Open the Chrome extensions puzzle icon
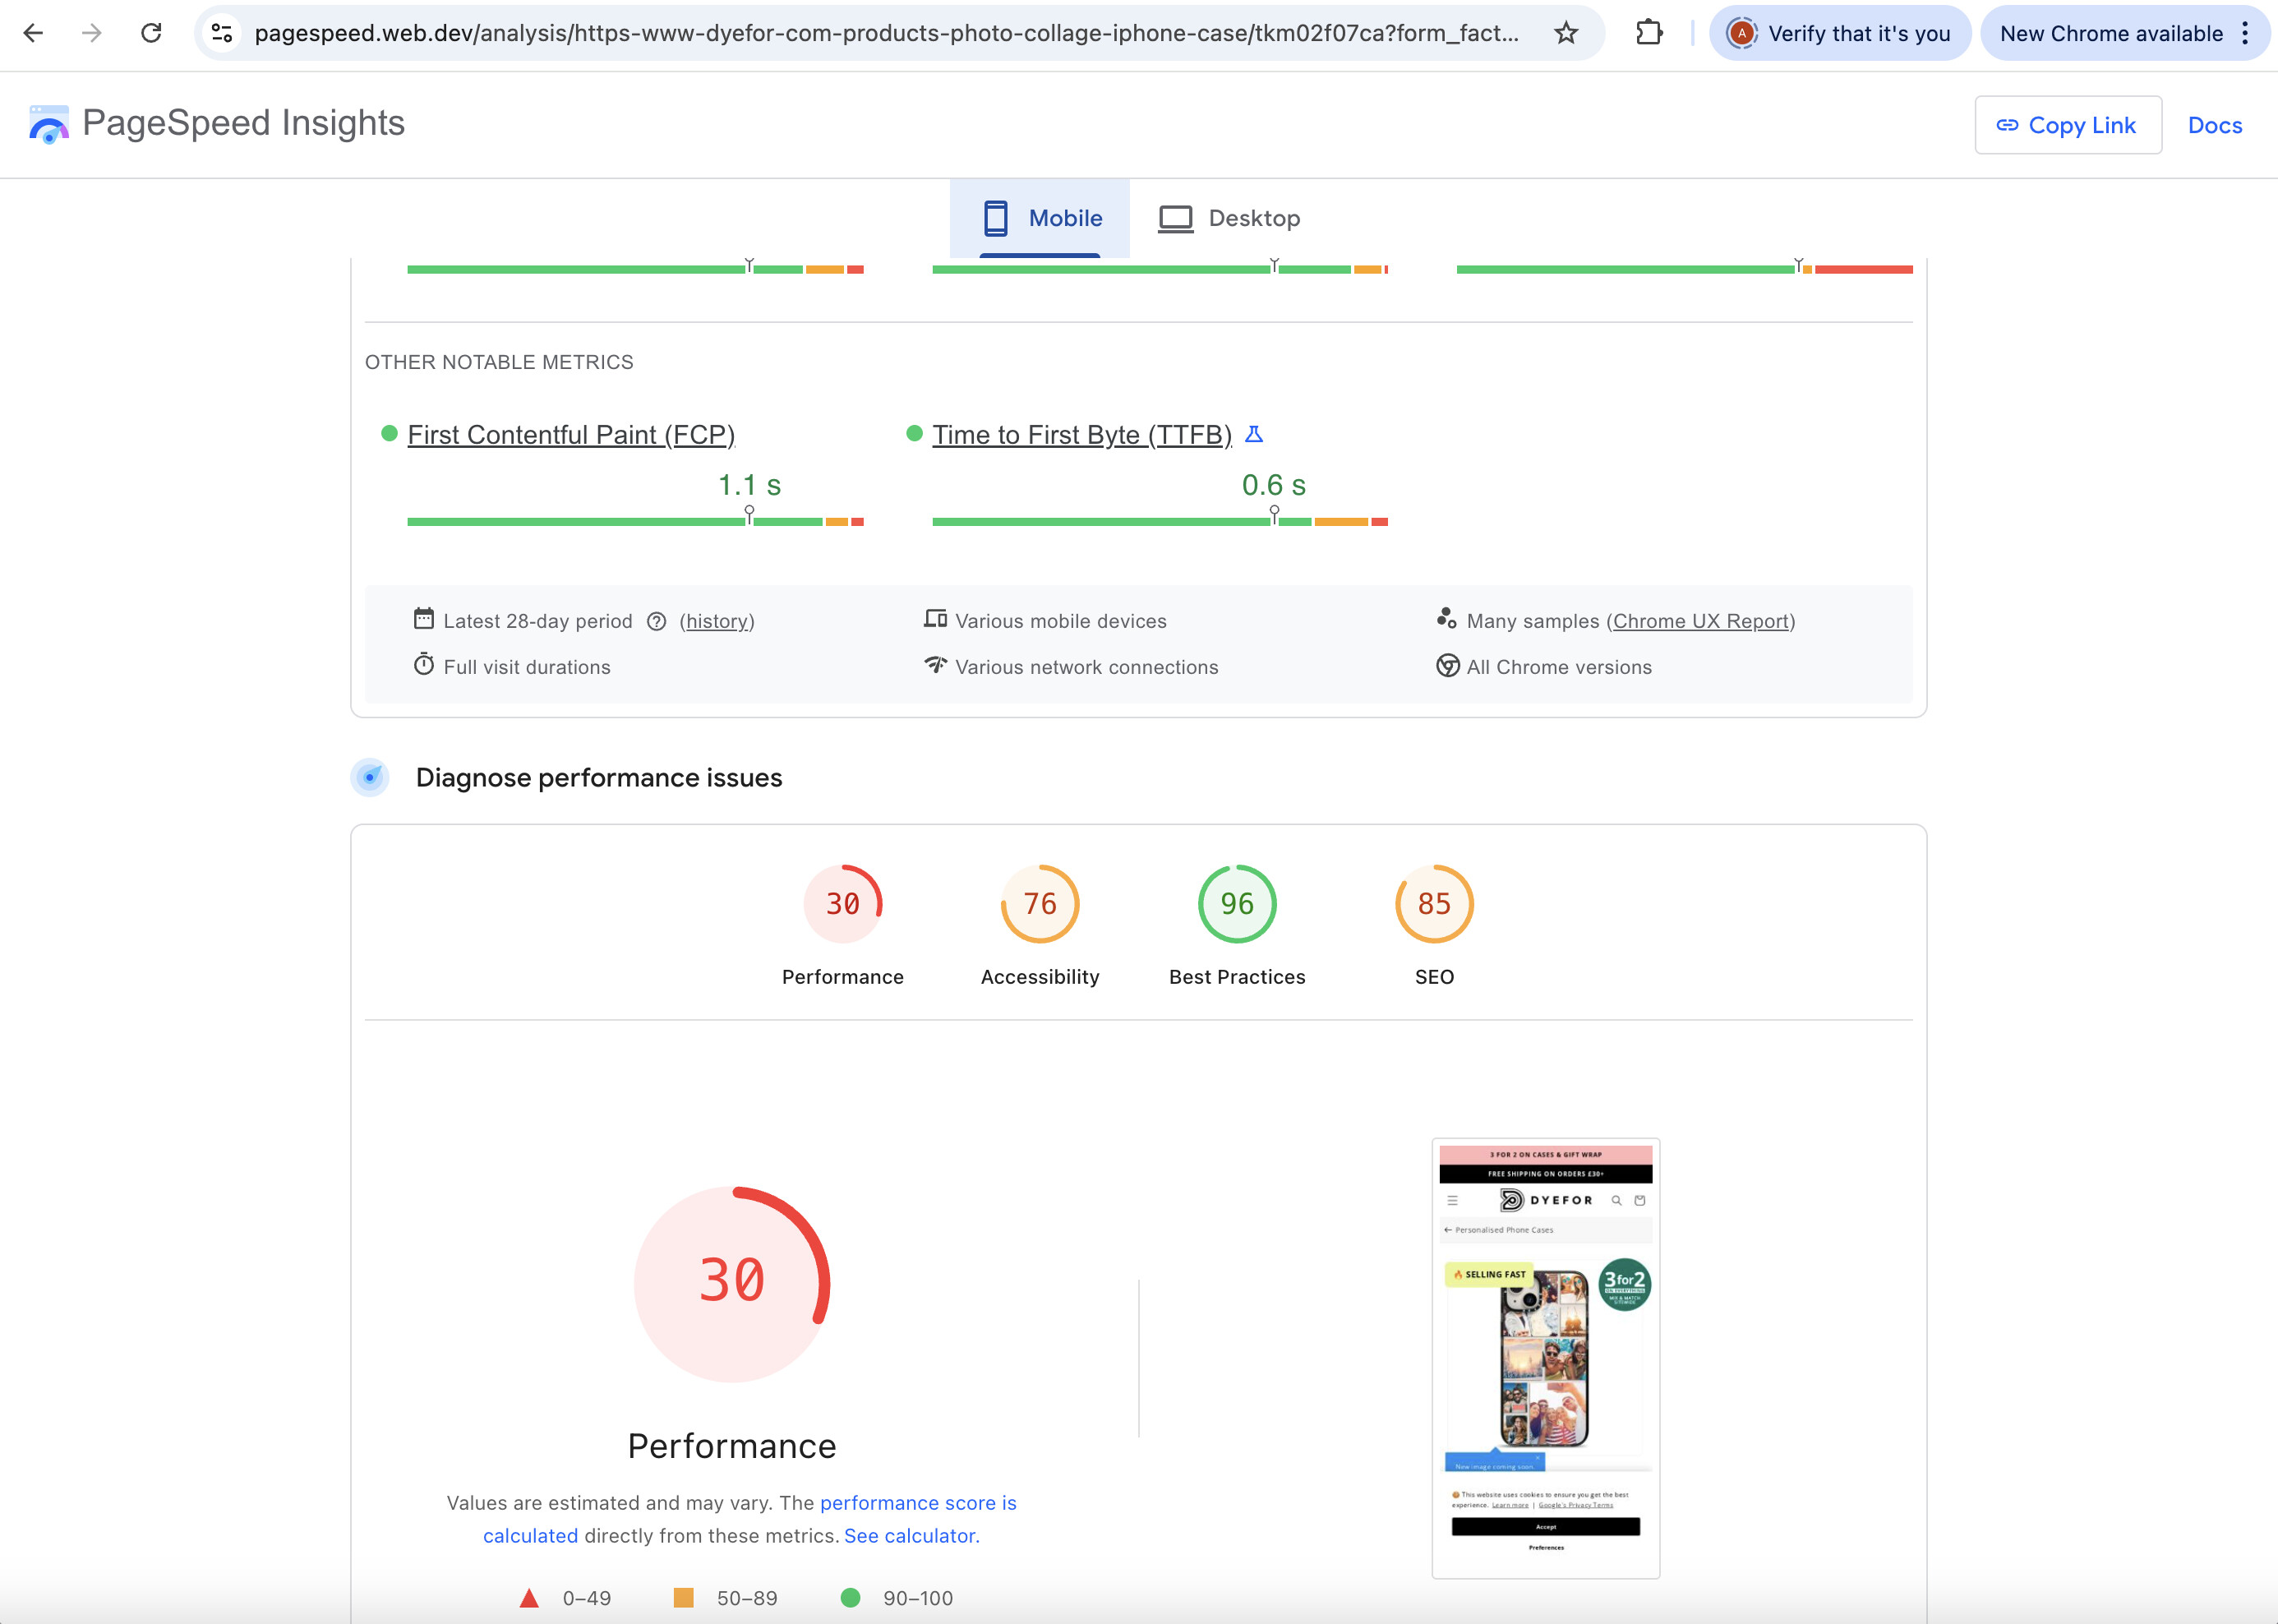This screenshot has height=1624, width=2278. pyautogui.click(x=1649, y=33)
